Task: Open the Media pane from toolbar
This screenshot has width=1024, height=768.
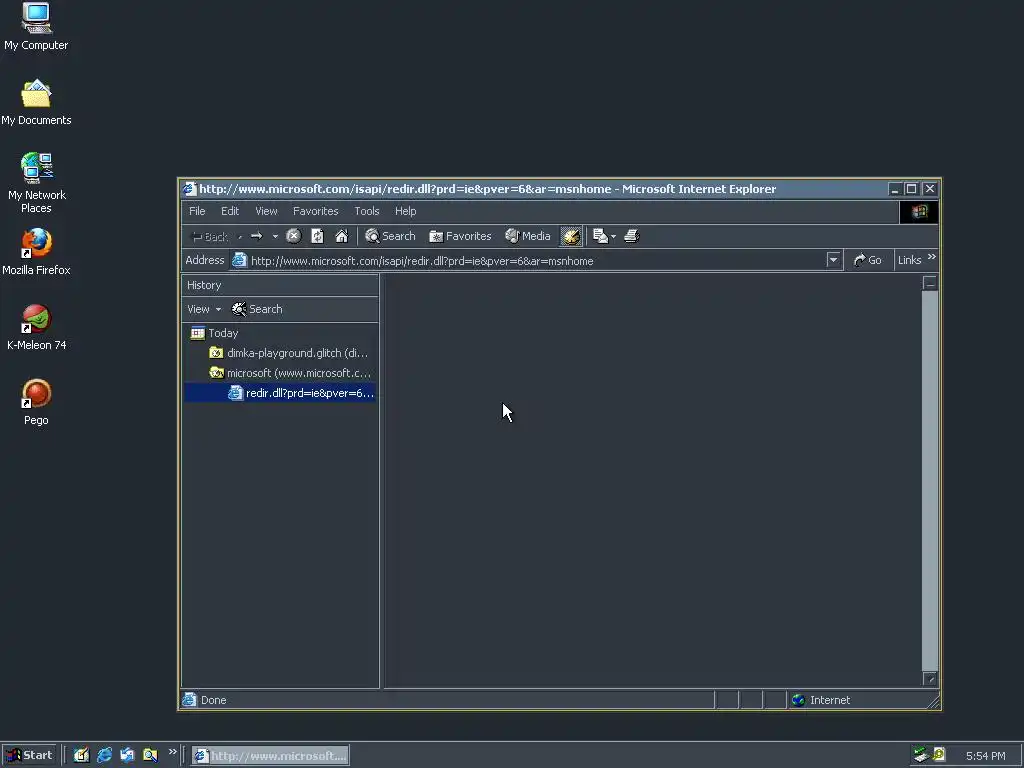Action: pyautogui.click(x=528, y=236)
